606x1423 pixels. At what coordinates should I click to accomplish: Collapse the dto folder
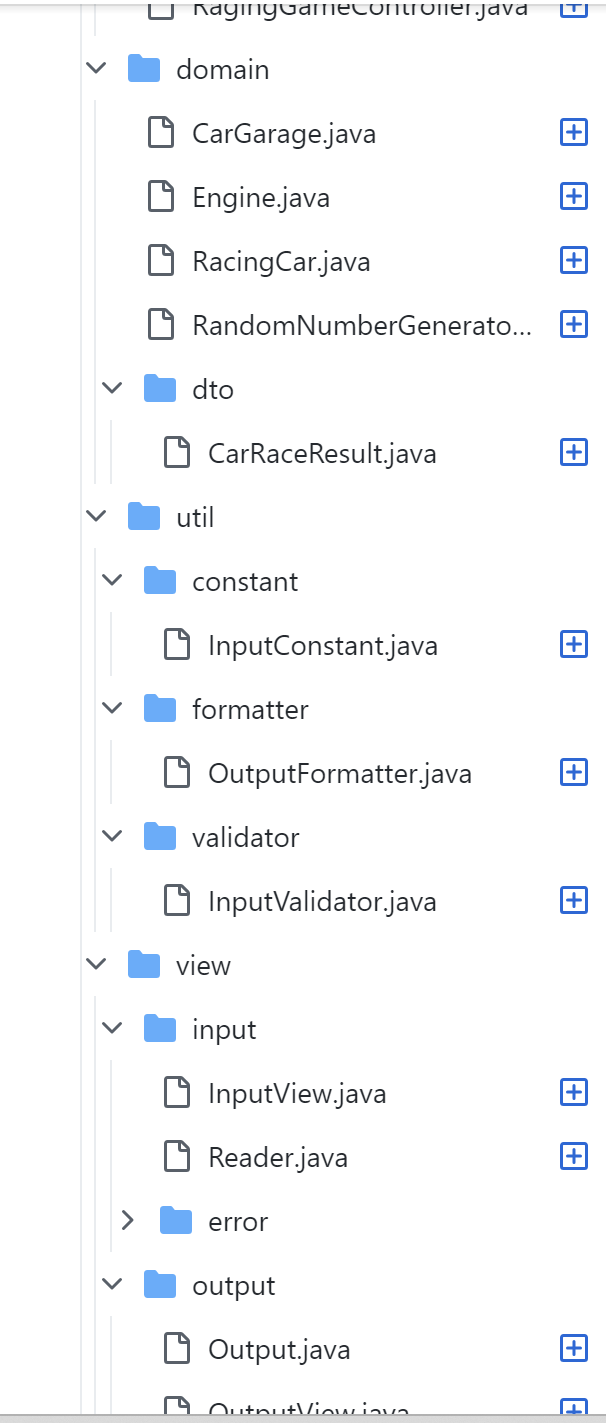point(112,389)
